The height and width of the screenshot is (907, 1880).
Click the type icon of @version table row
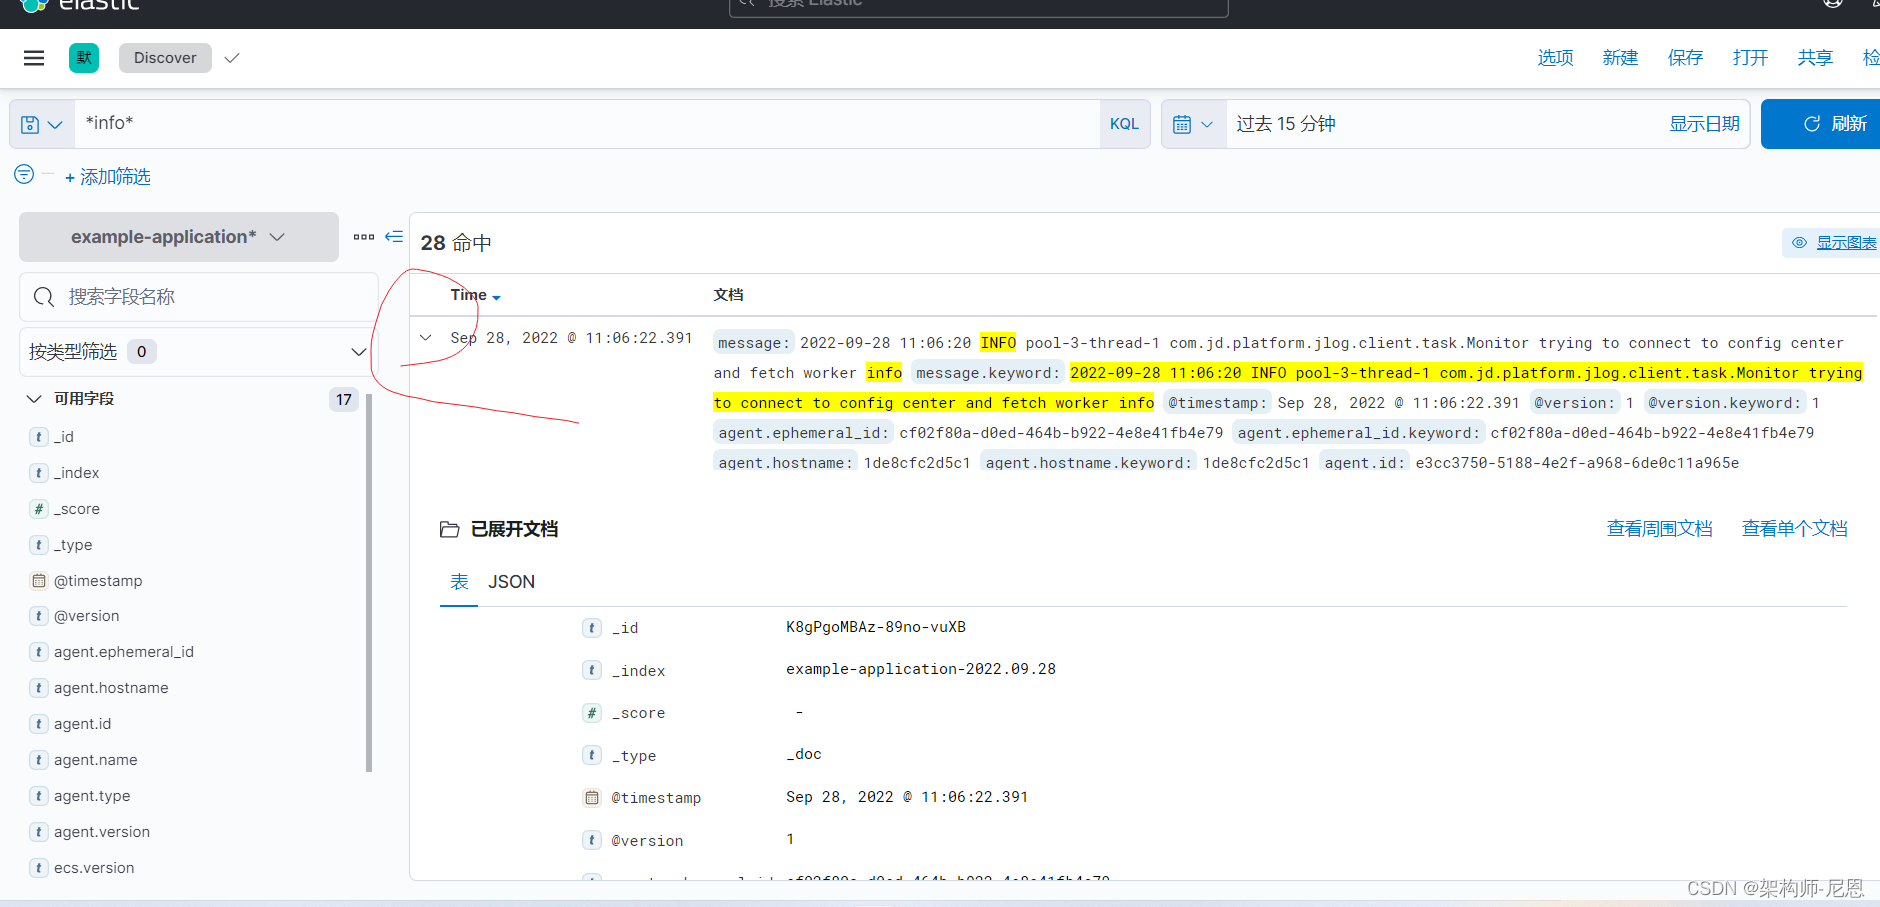pos(592,841)
